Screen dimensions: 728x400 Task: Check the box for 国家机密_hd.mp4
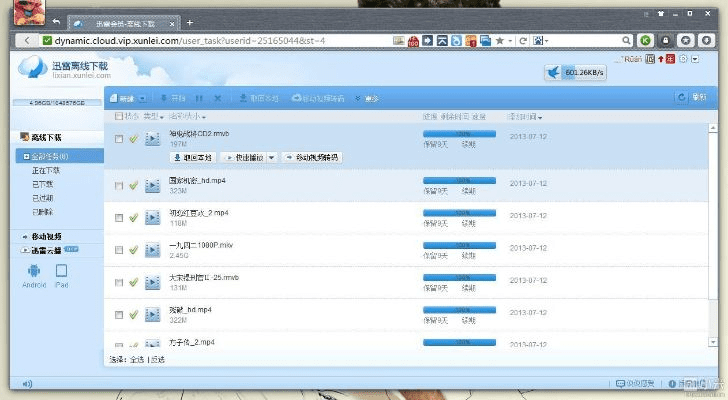coord(119,186)
